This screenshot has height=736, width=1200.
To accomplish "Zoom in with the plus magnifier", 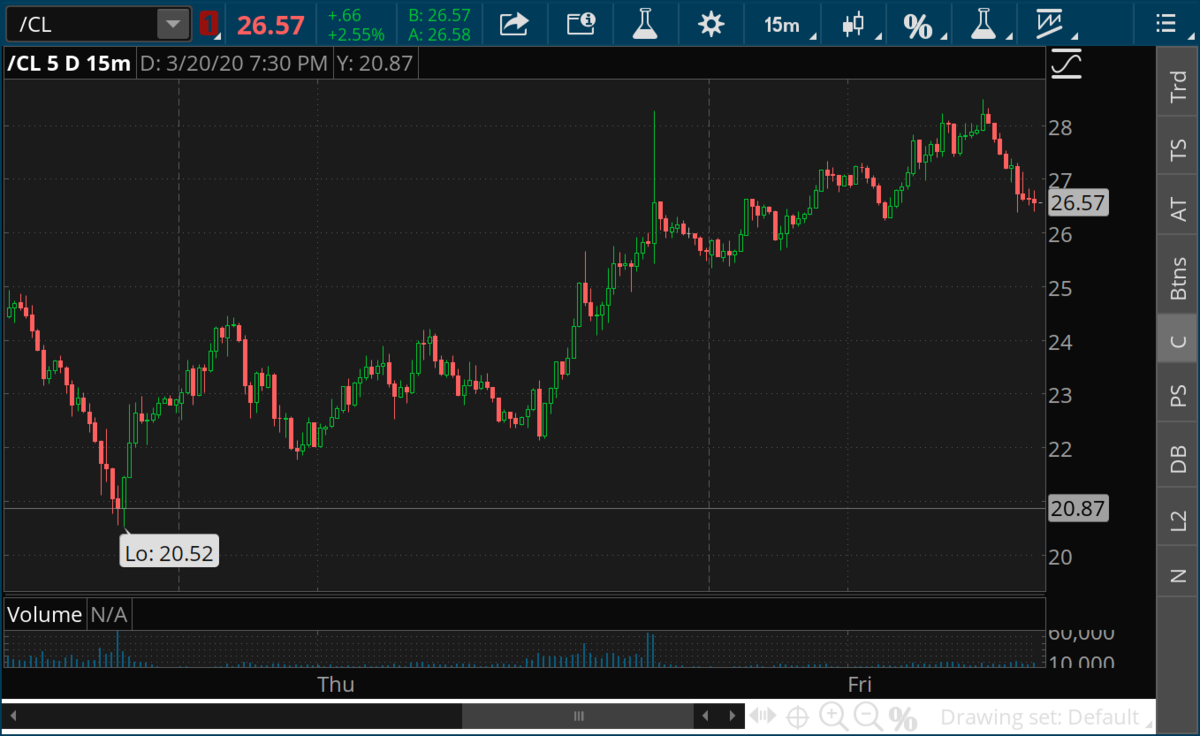I will (832, 716).
